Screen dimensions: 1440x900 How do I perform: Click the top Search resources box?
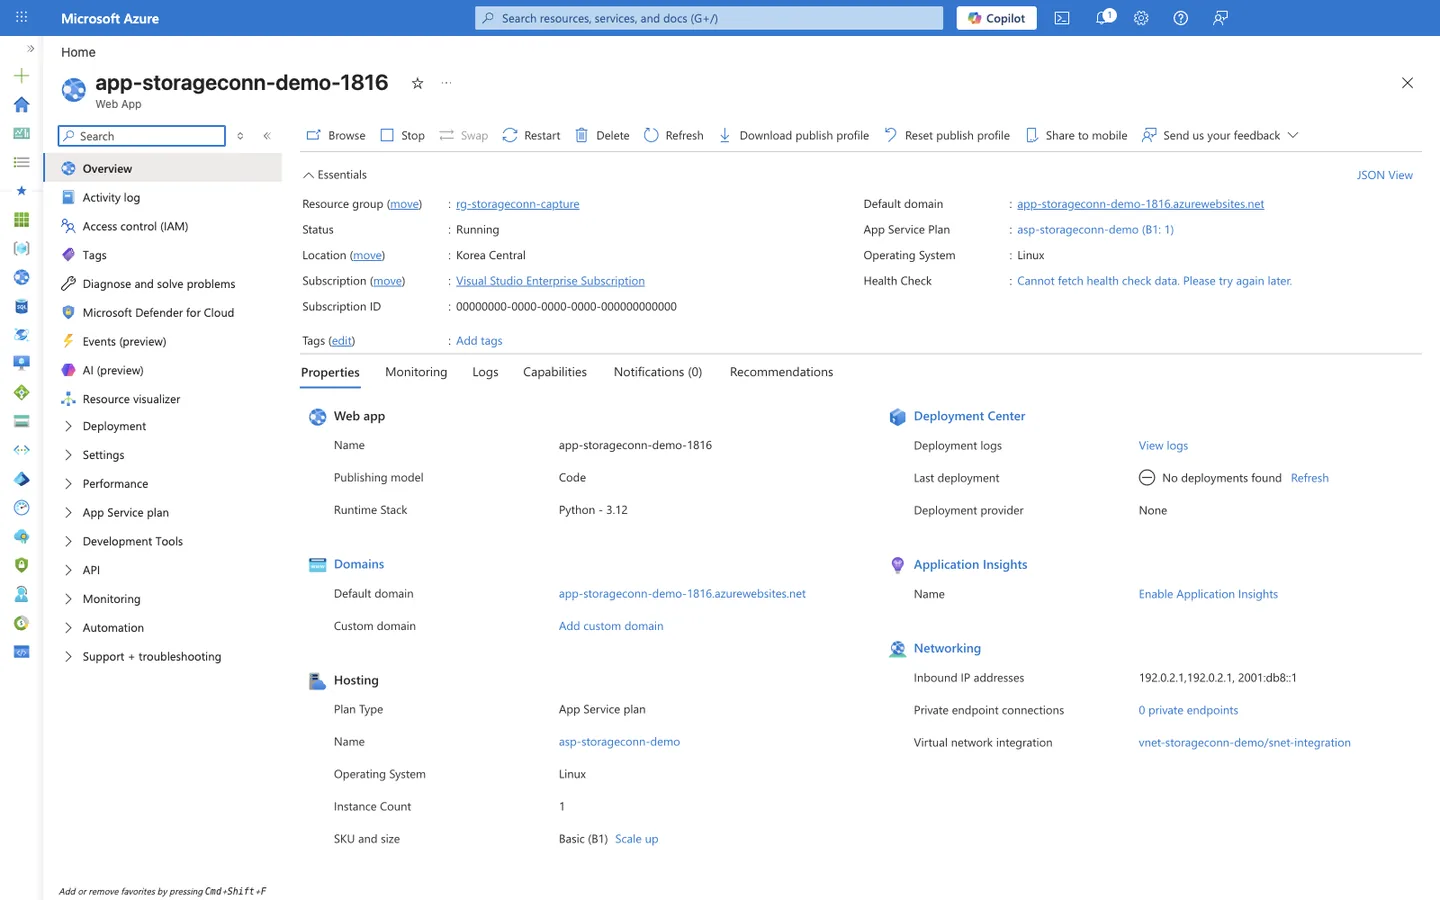[x=709, y=18]
